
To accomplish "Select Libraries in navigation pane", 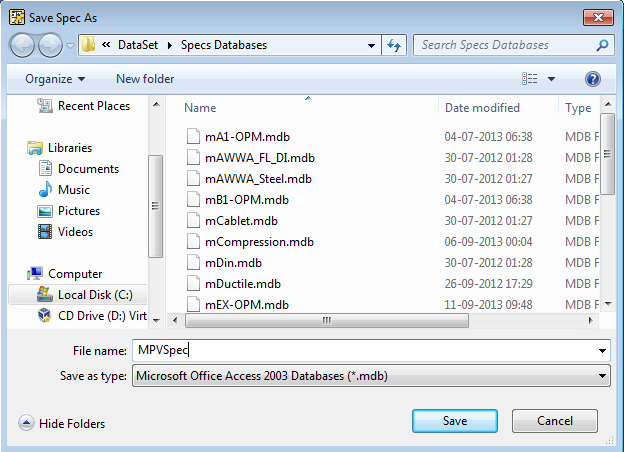I will pyautogui.click(x=70, y=148).
